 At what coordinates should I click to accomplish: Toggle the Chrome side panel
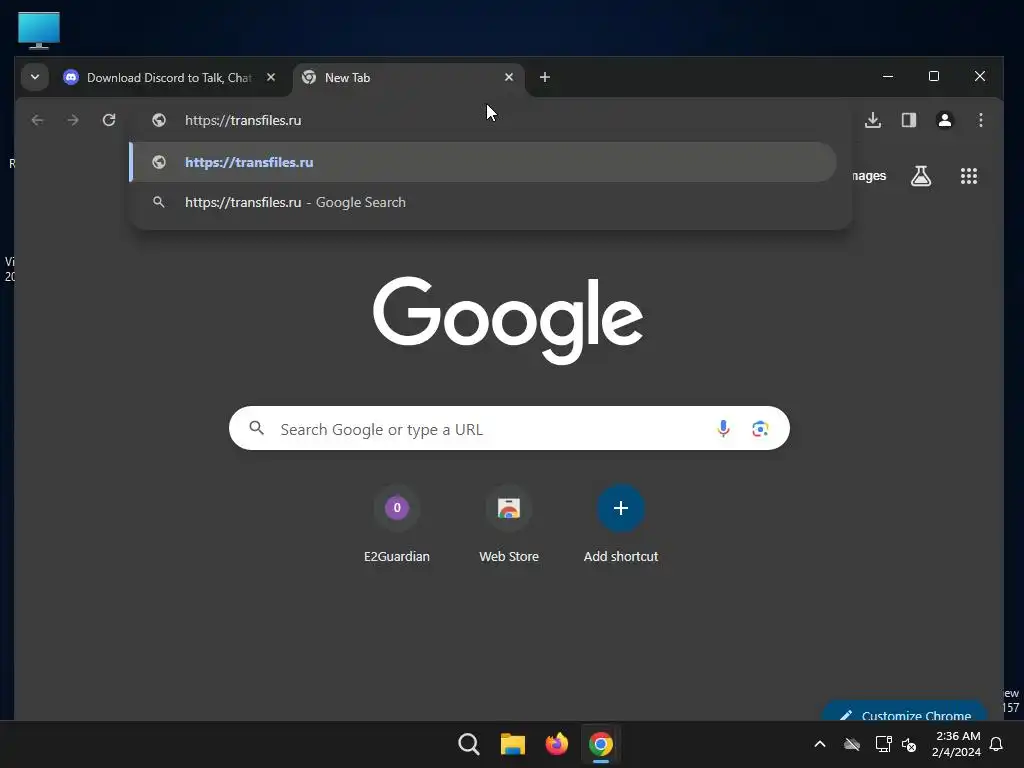coord(909,120)
